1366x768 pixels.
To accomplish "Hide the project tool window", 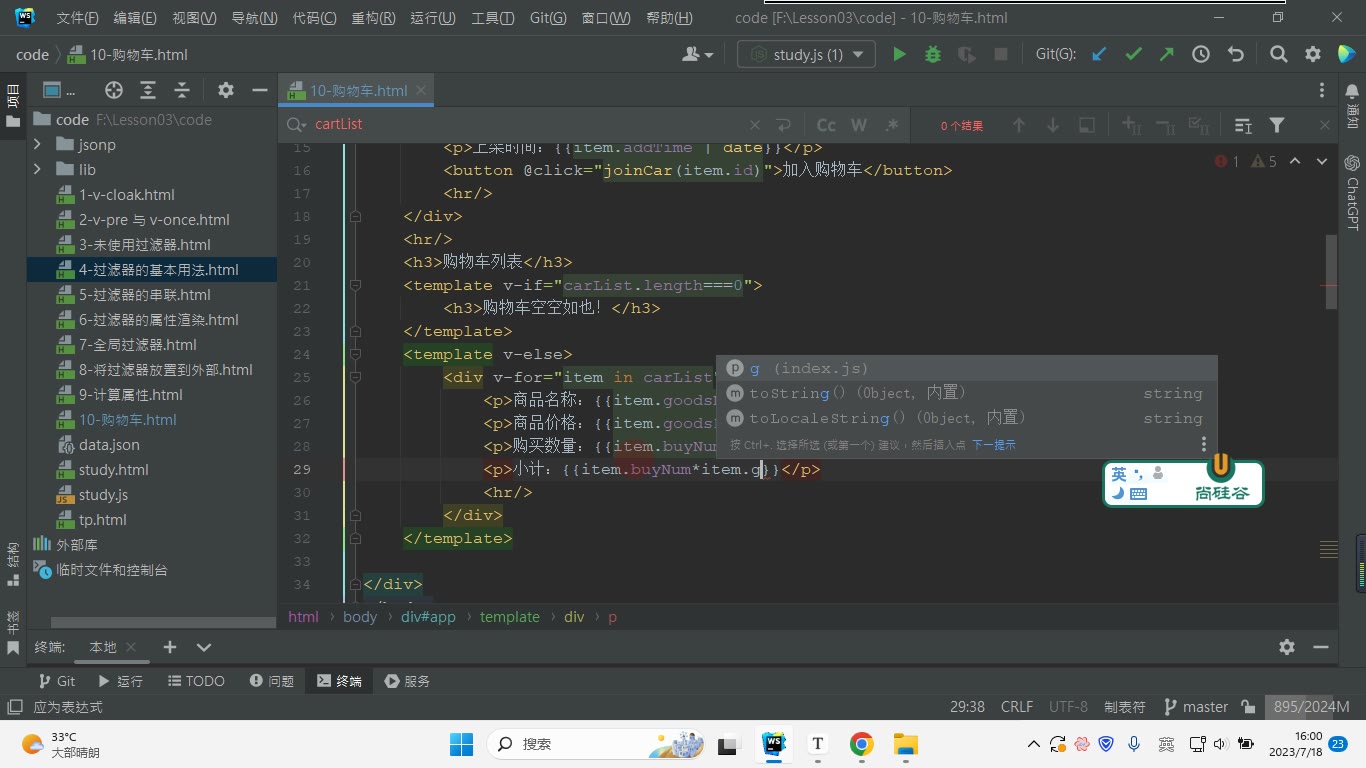I will click(260, 90).
